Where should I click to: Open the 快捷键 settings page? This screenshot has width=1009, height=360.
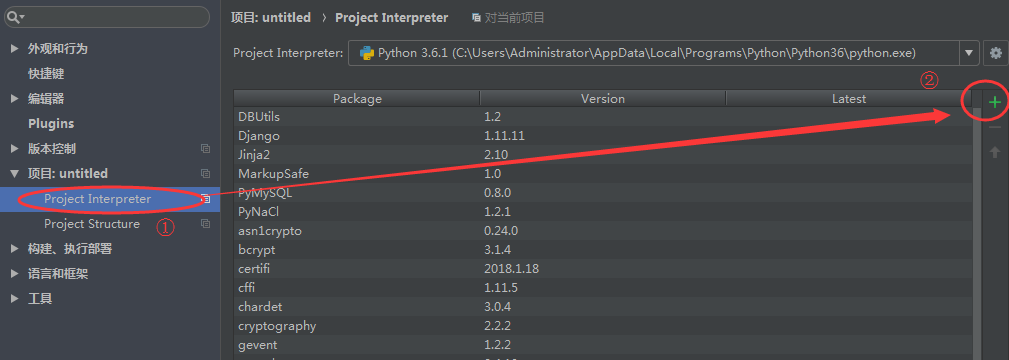click(x=46, y=74)
